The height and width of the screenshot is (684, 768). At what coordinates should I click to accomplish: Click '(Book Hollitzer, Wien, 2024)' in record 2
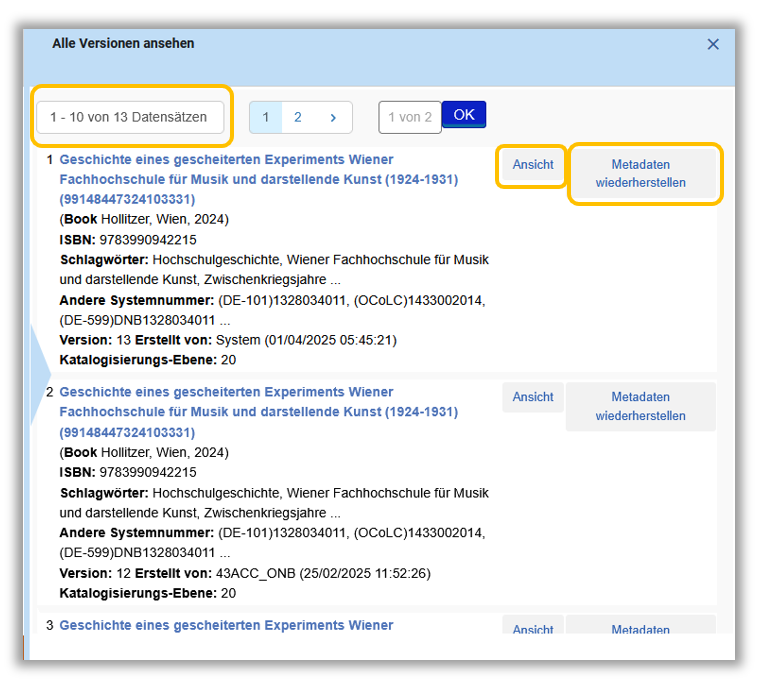[x=144, y=452]
